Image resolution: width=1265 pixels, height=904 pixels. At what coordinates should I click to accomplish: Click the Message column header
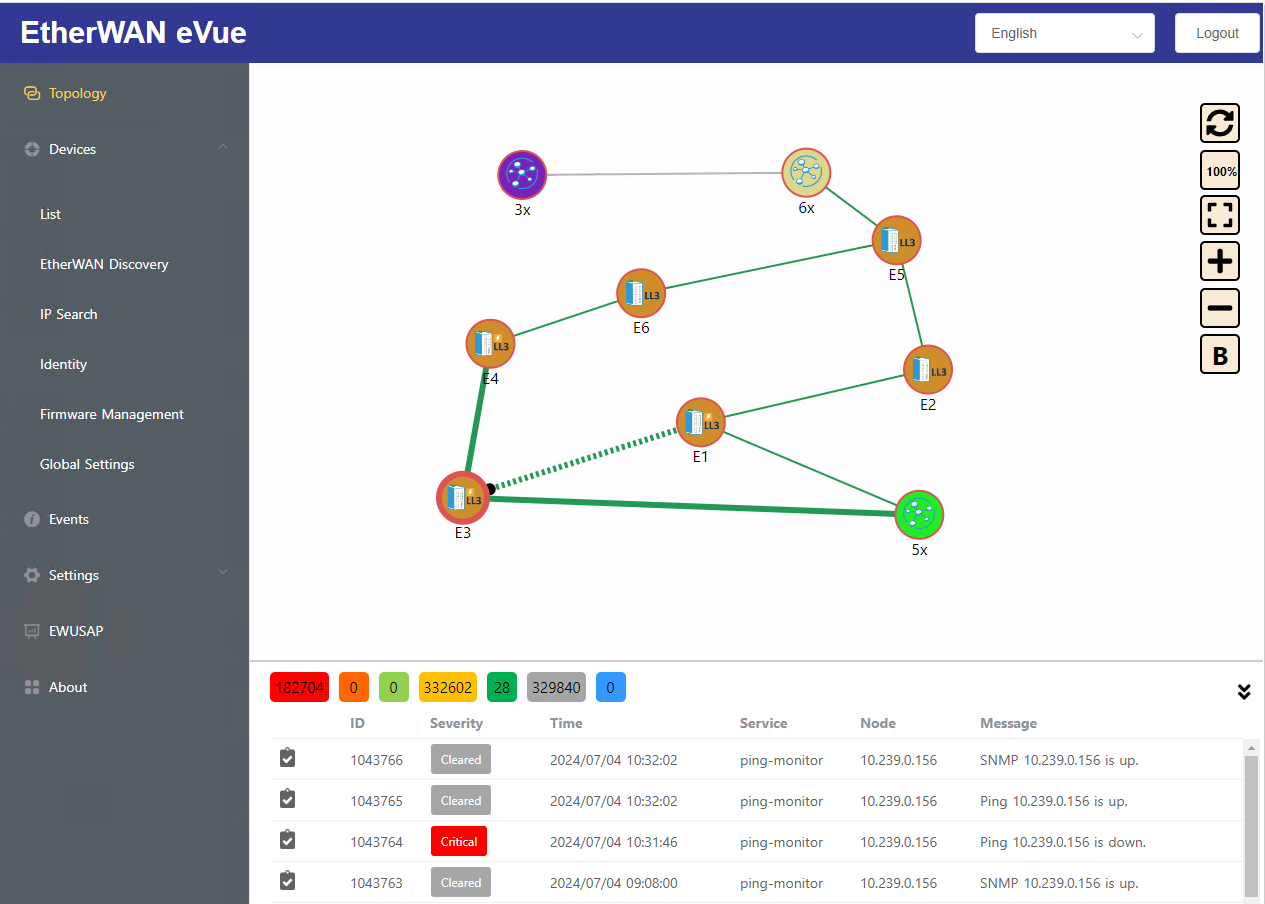coord(1008,723)
